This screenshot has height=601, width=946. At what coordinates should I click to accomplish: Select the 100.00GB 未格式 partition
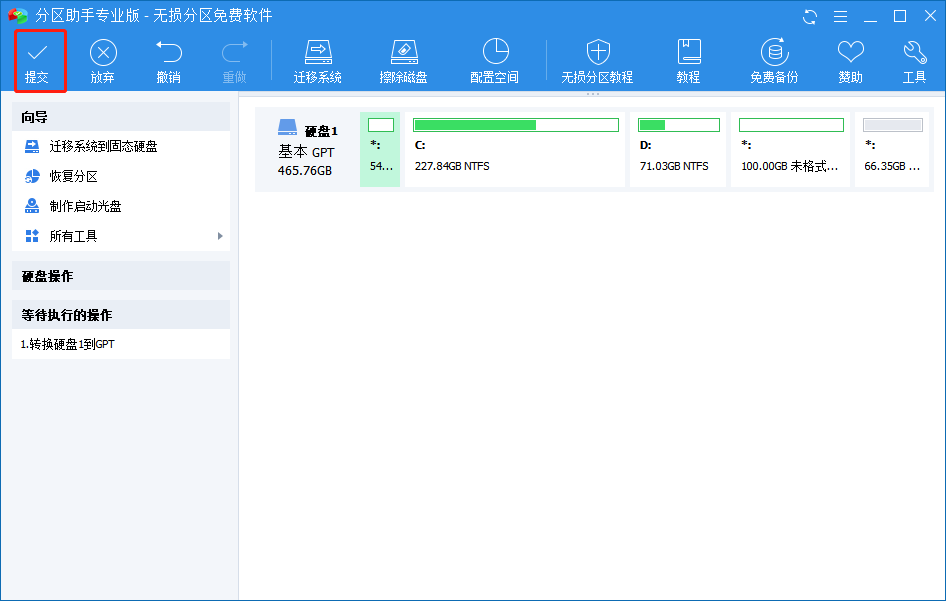[x=790, y=149]
